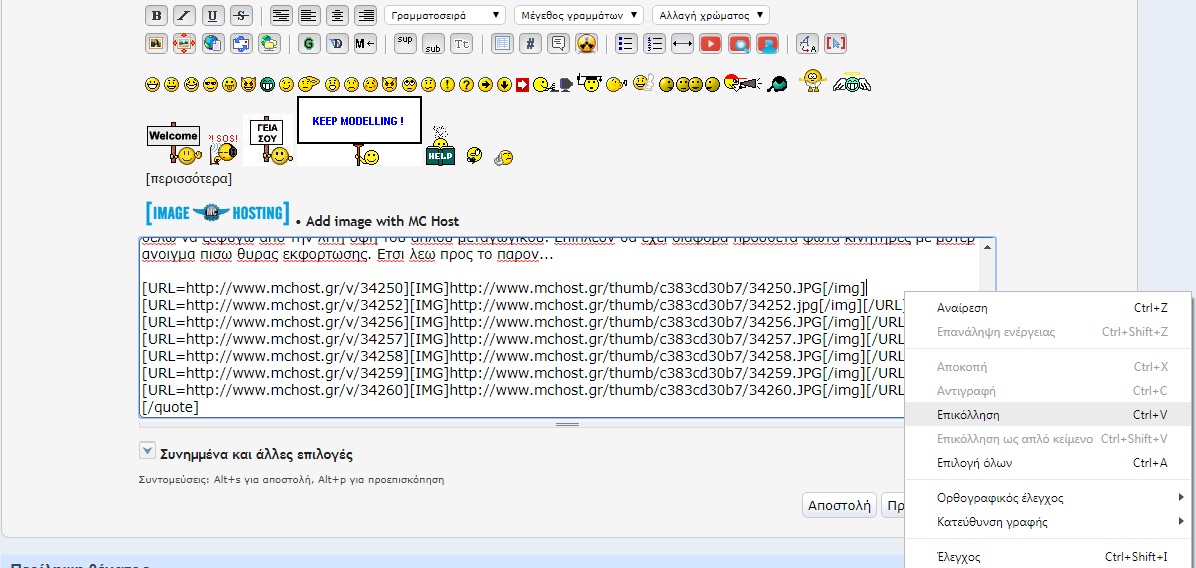Align text right in the editor toolbar

pyautogui.click(x=365, y=15)
